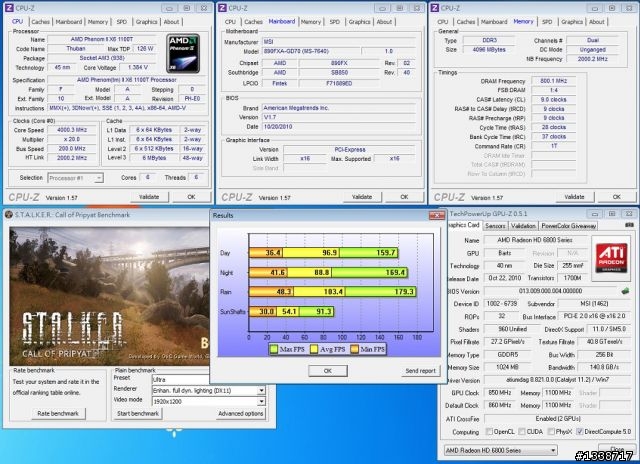Click the GPU Name AMD Radeon HD 6800 Series field
The image size is (640, 464).
pyautogui.click(x=535, y=240)
